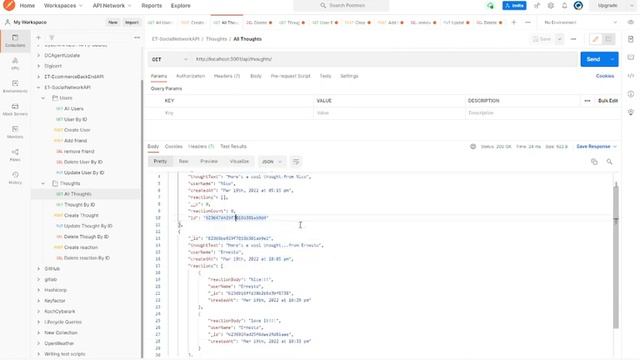Expand the GitHub collection
This screenshot has width=640, height=360.
tap(39, 269)
